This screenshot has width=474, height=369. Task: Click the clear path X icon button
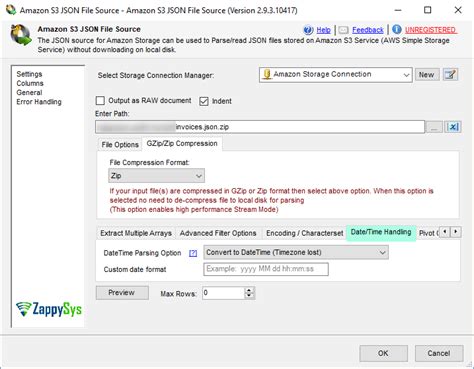[x=453, y=127]
